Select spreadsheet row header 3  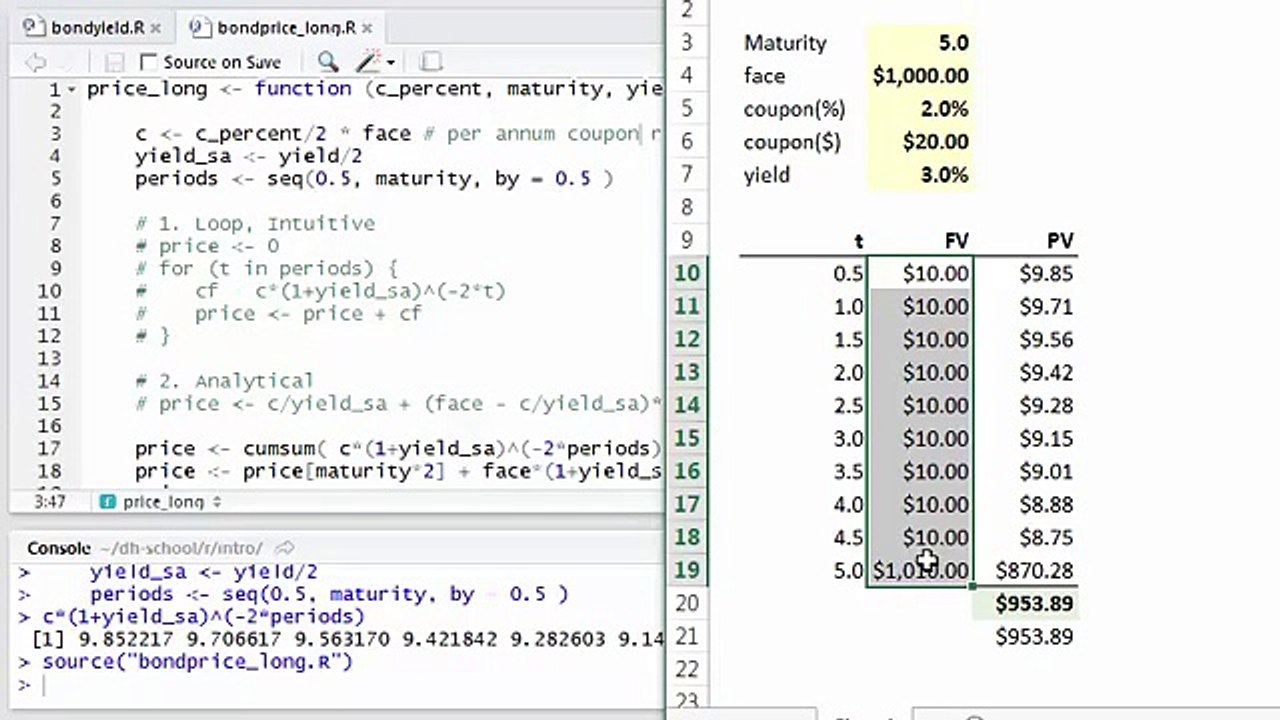(687, 42)
